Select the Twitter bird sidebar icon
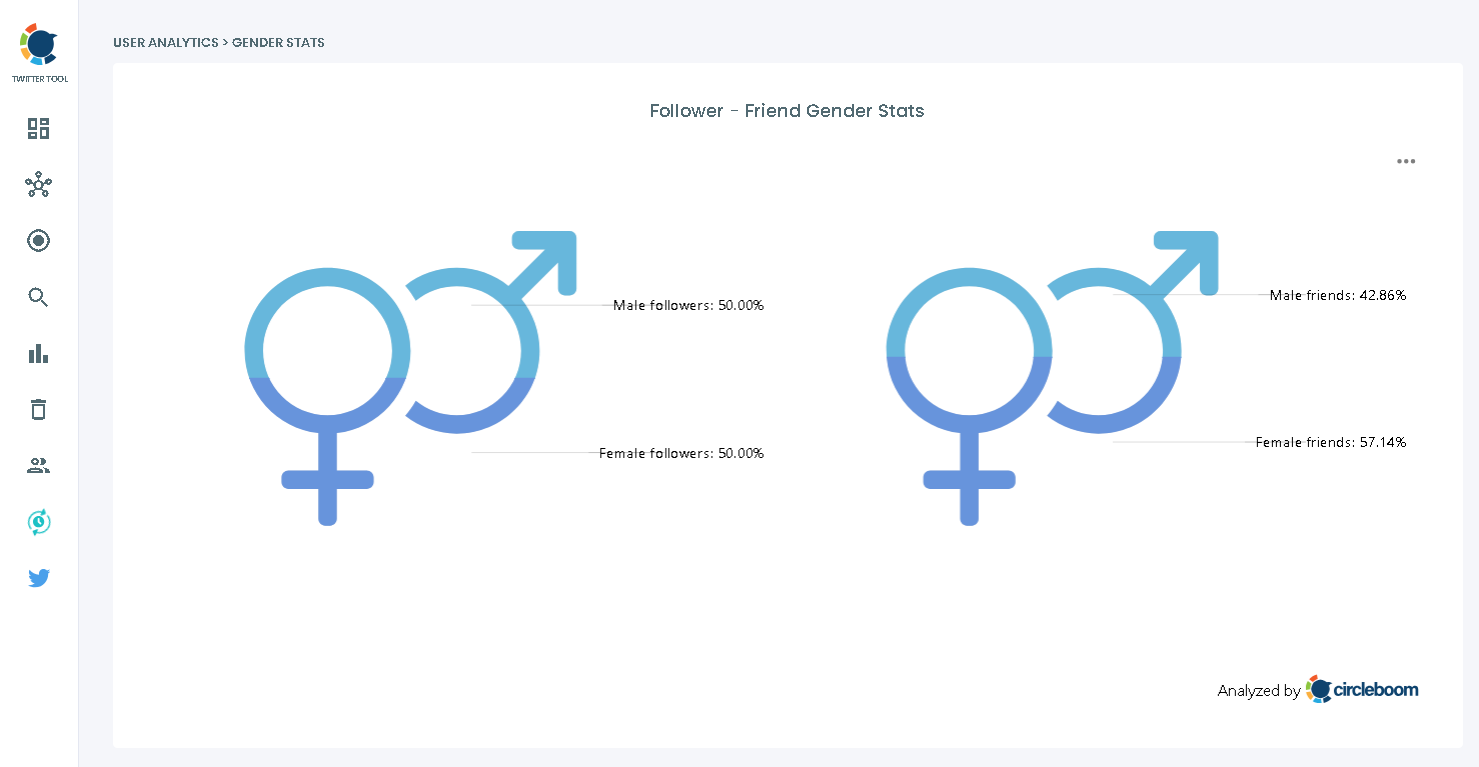This screenshot has height=767, width=1479. tap(38, 578)
